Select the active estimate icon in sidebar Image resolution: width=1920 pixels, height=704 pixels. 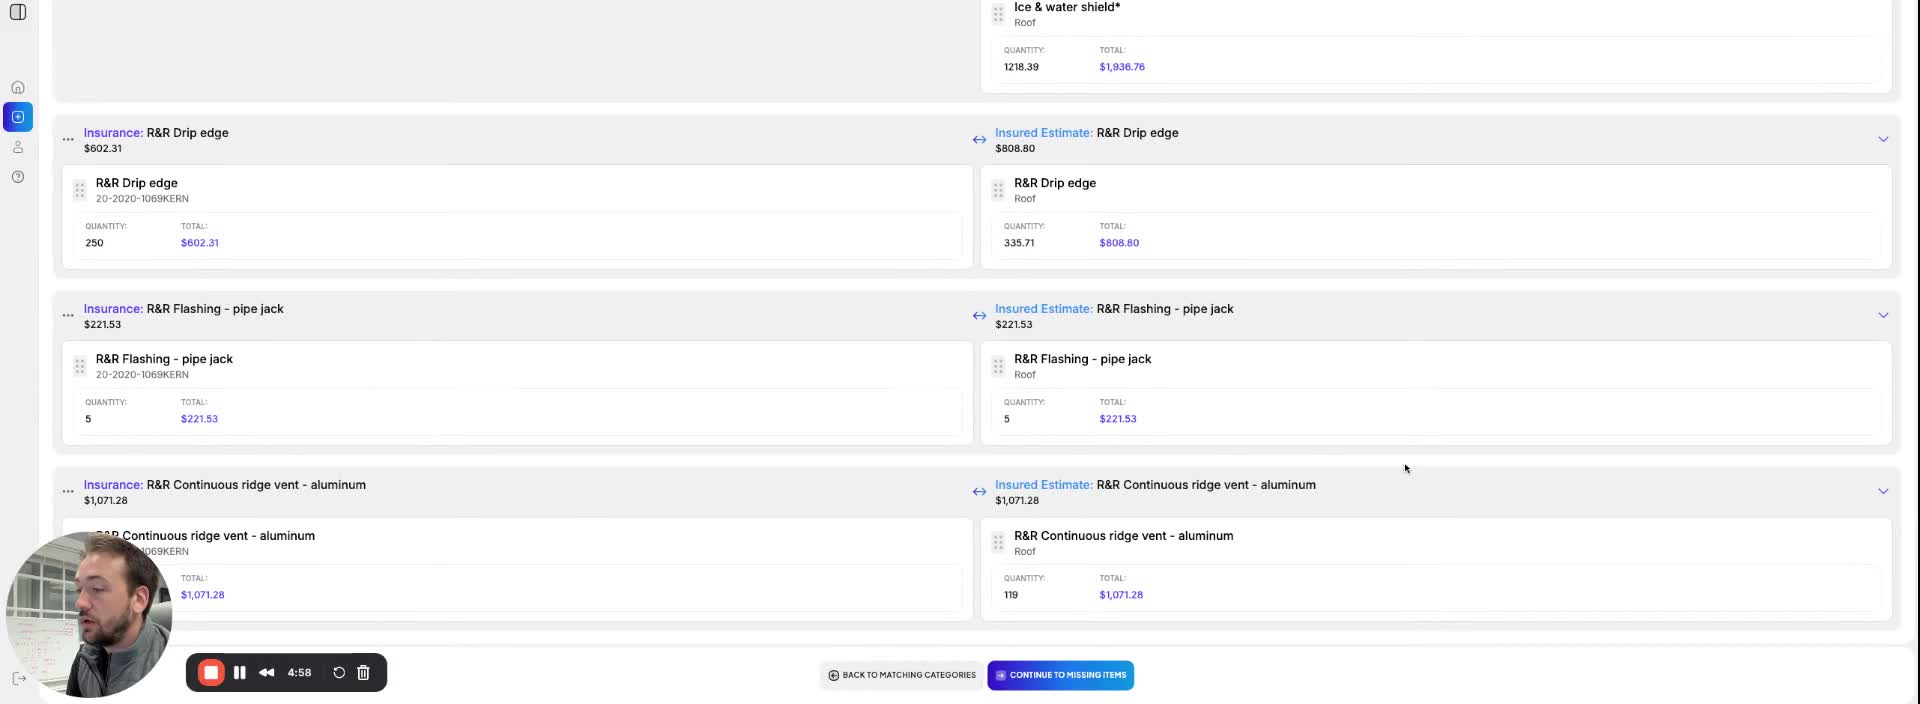pyautogui.click(x=18, y=117)
